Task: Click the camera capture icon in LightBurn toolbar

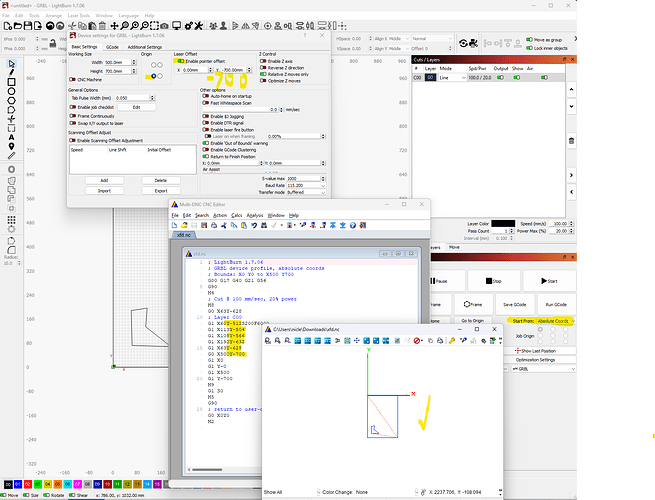Action: pos(165,26)
